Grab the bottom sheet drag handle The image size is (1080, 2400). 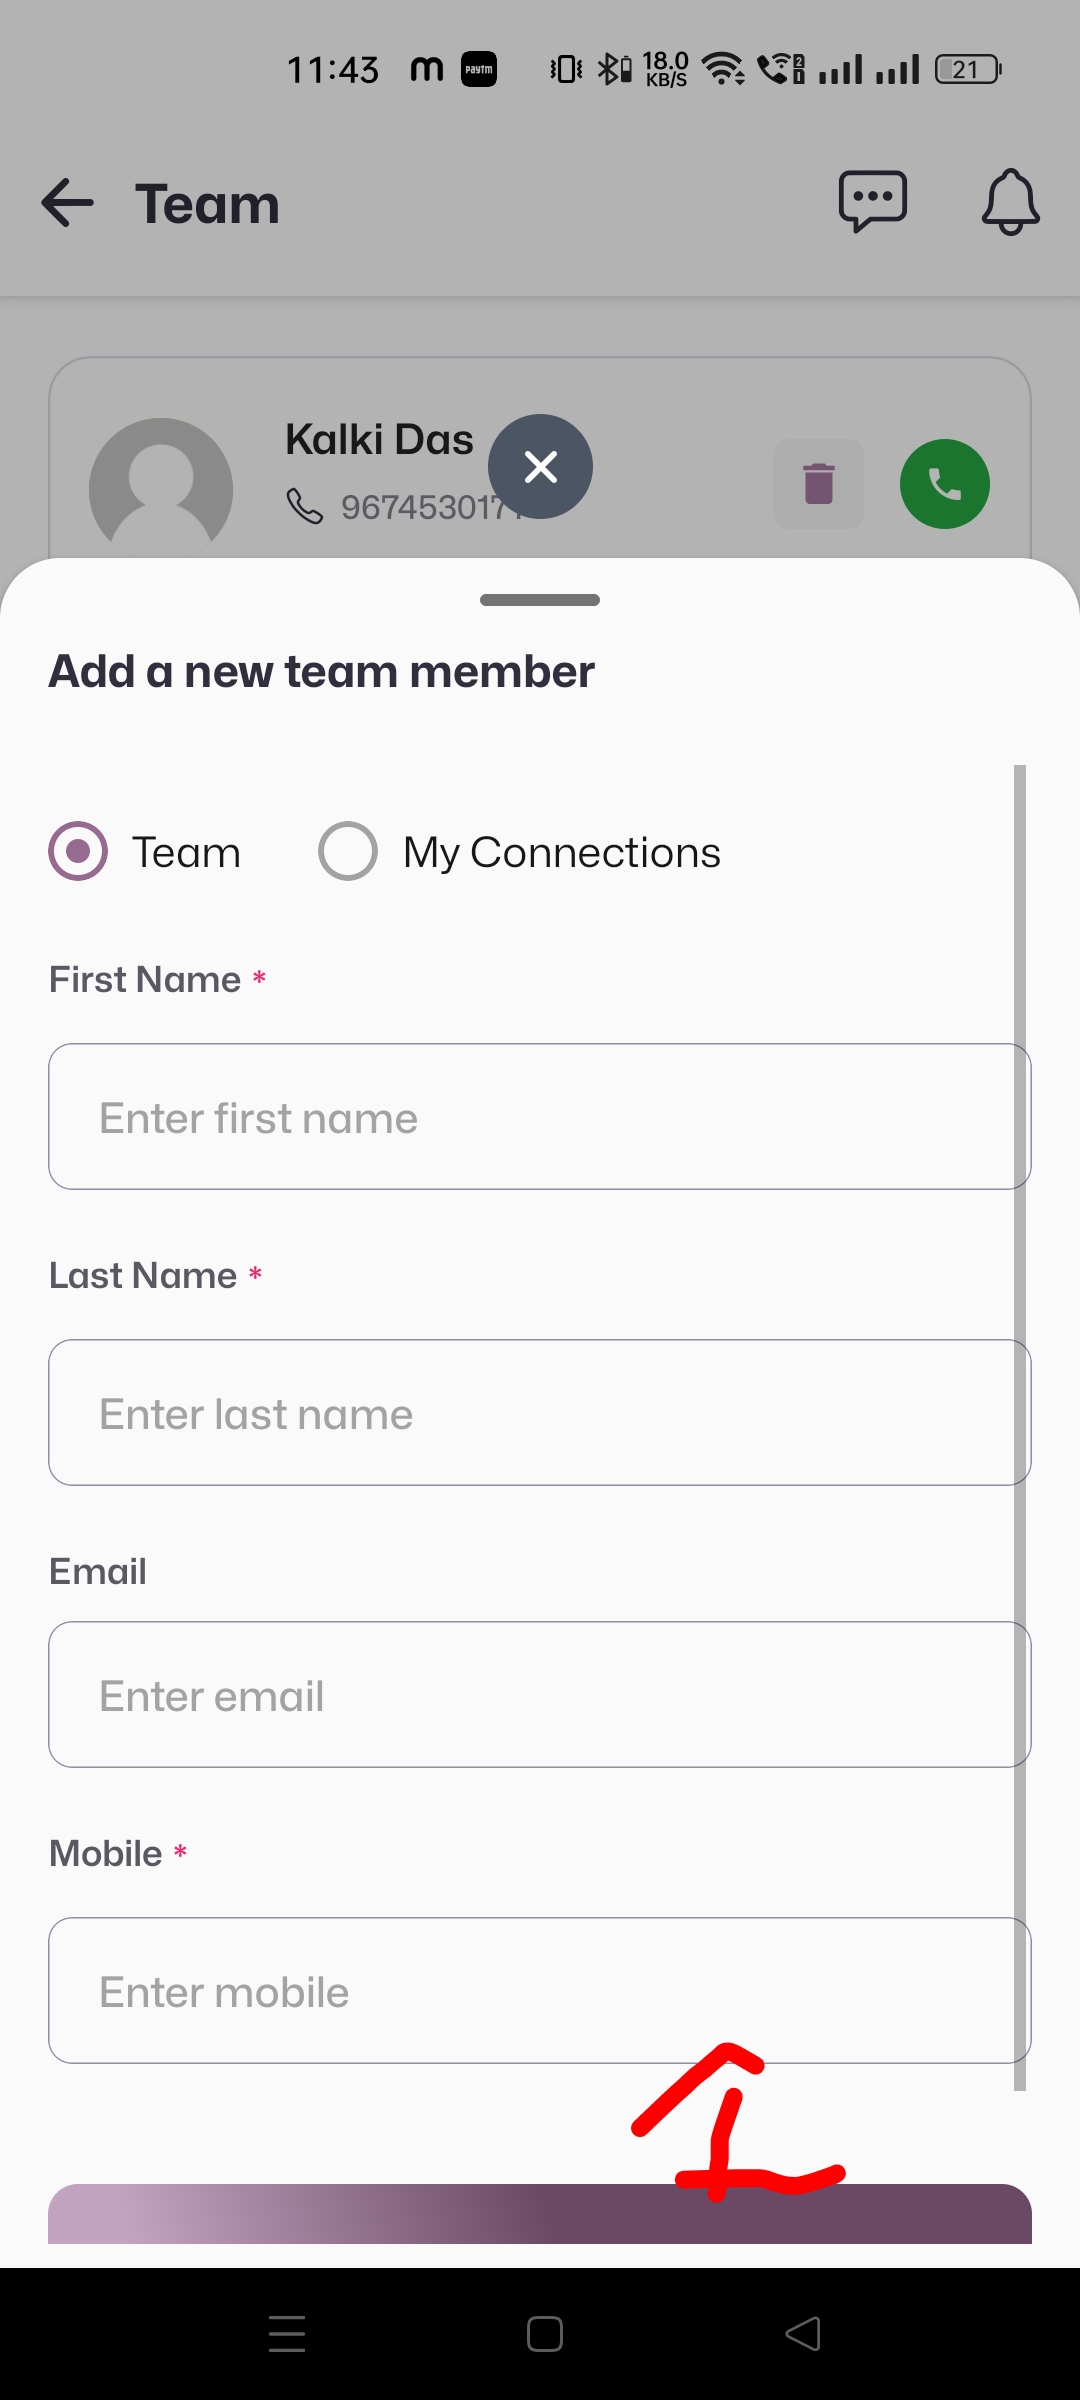(x=540, y=600)
